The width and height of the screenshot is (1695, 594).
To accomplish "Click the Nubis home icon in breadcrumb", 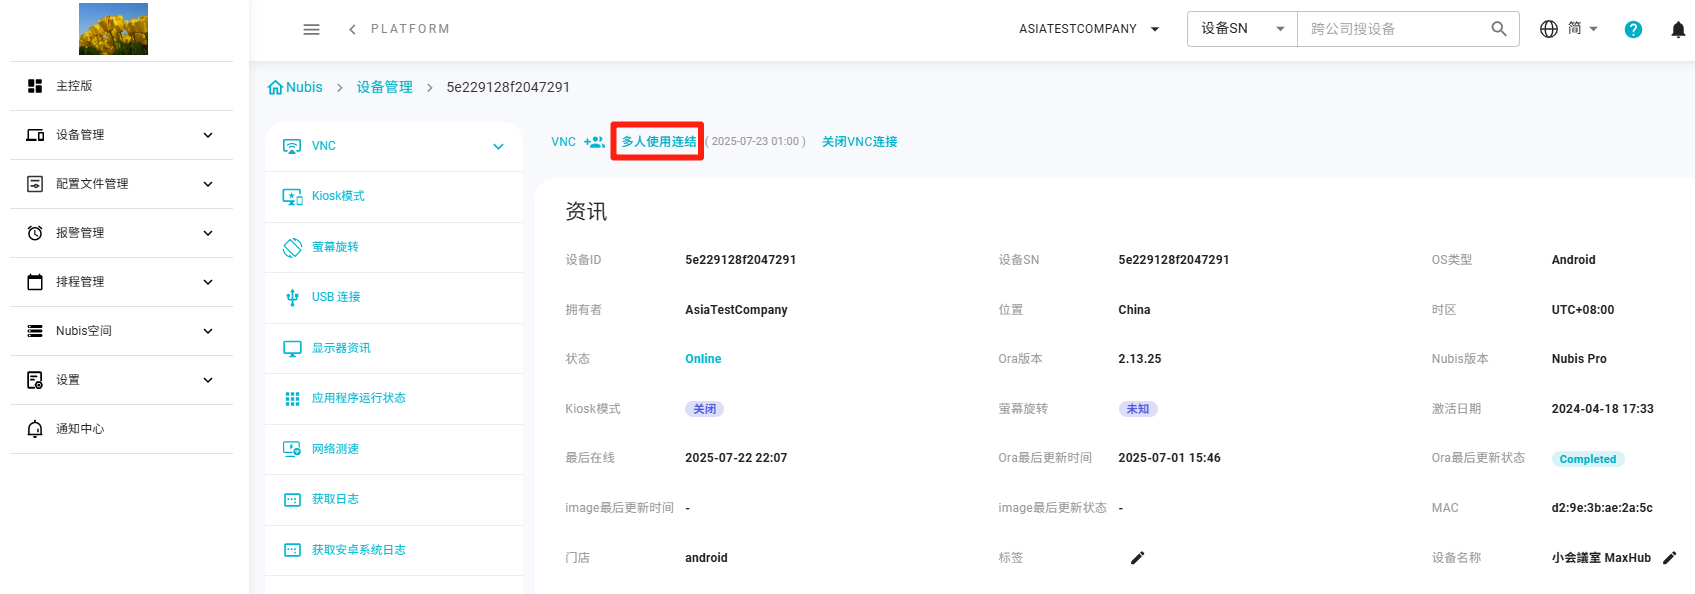I will pyautogui.click(x=275, y=87).
